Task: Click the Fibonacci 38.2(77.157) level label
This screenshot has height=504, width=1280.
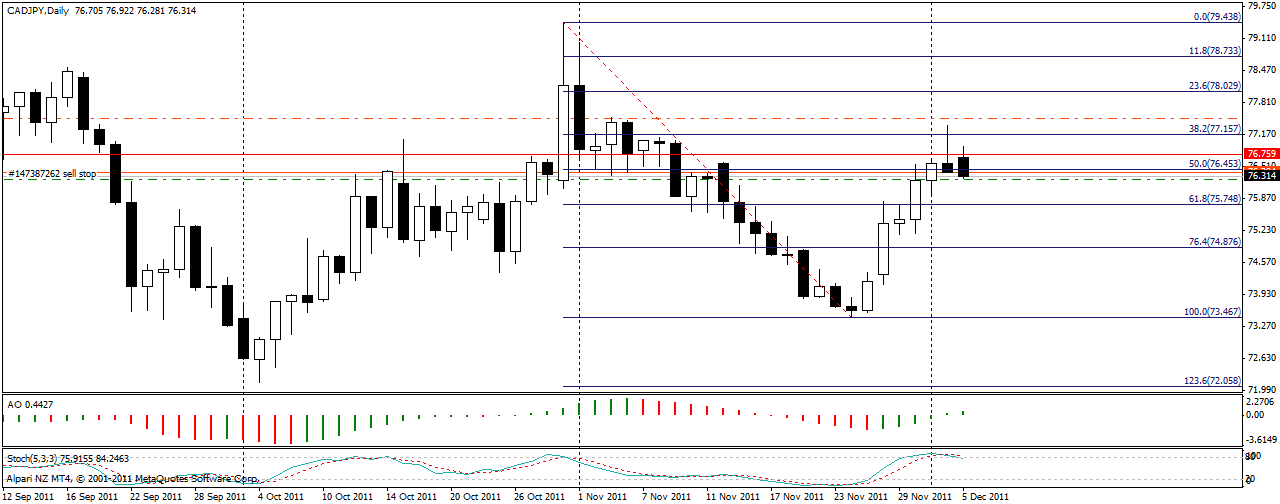Action: point(1216,129)
